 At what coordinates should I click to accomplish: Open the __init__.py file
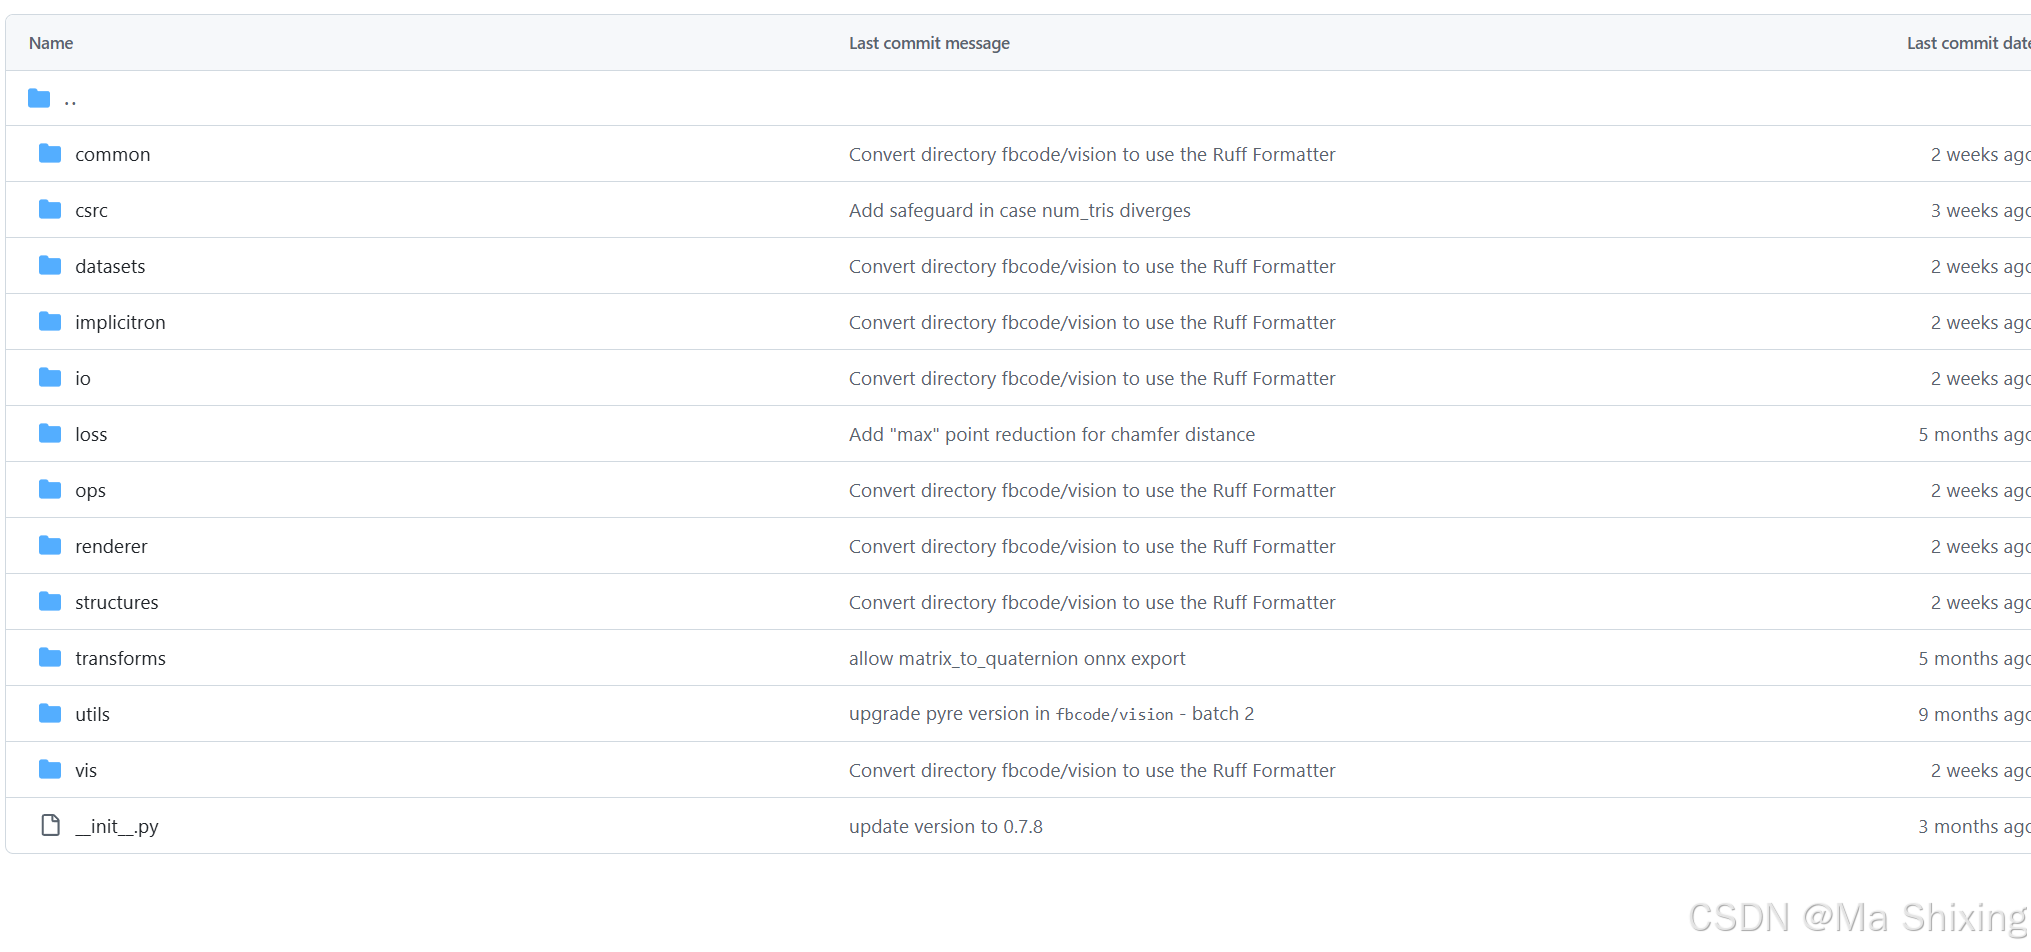click(x=117, y=825)
